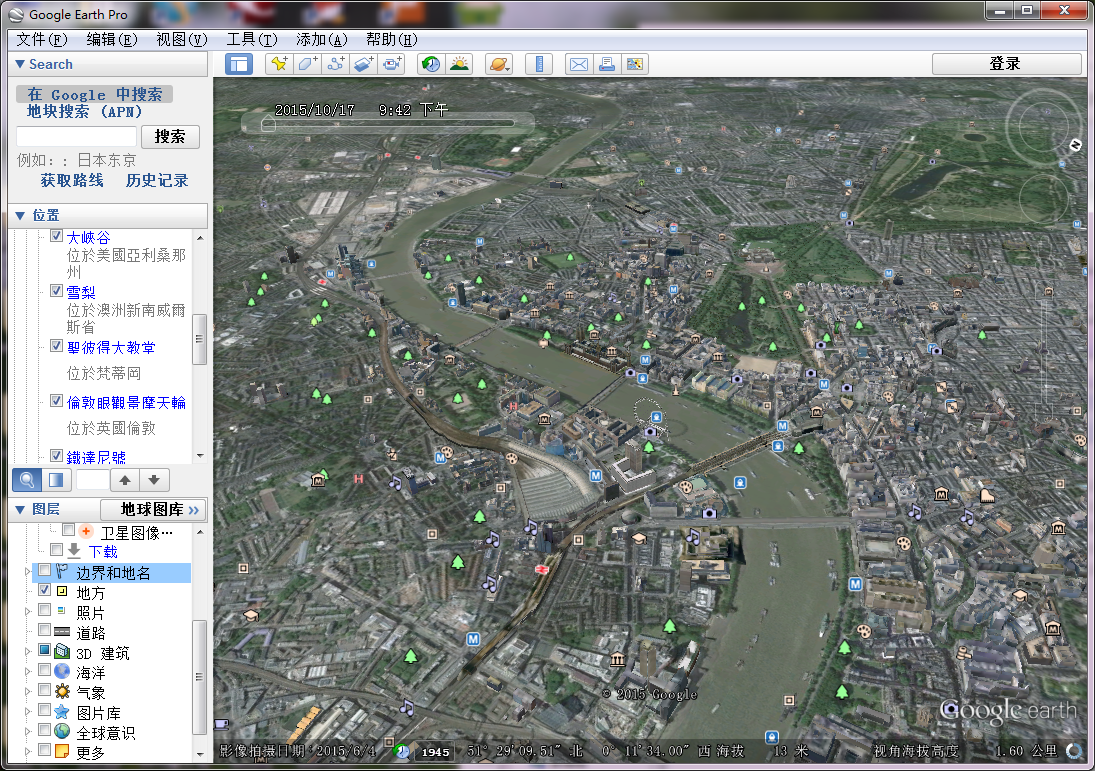Select the 地块搜索 (APN) tab

[x=84, y=112]
